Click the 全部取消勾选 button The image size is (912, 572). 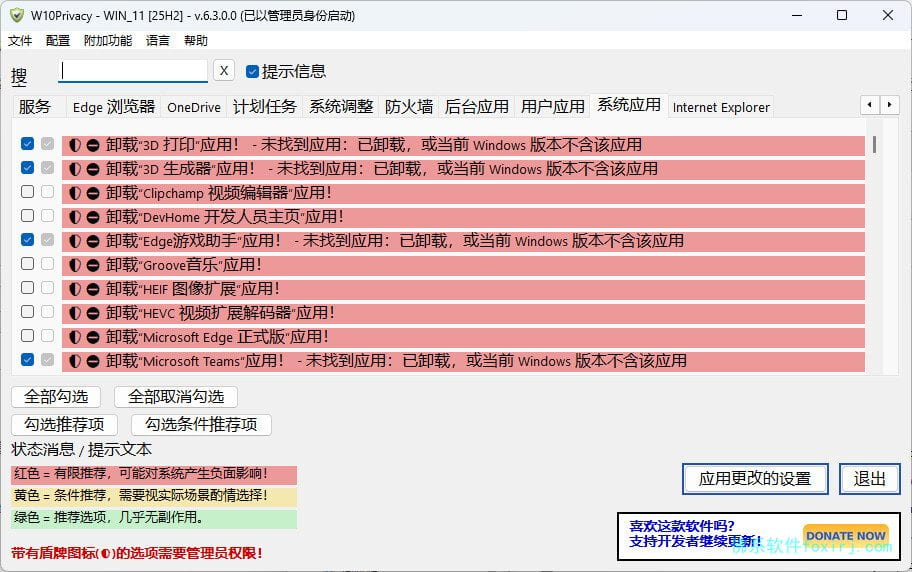(x=176, y=397)
